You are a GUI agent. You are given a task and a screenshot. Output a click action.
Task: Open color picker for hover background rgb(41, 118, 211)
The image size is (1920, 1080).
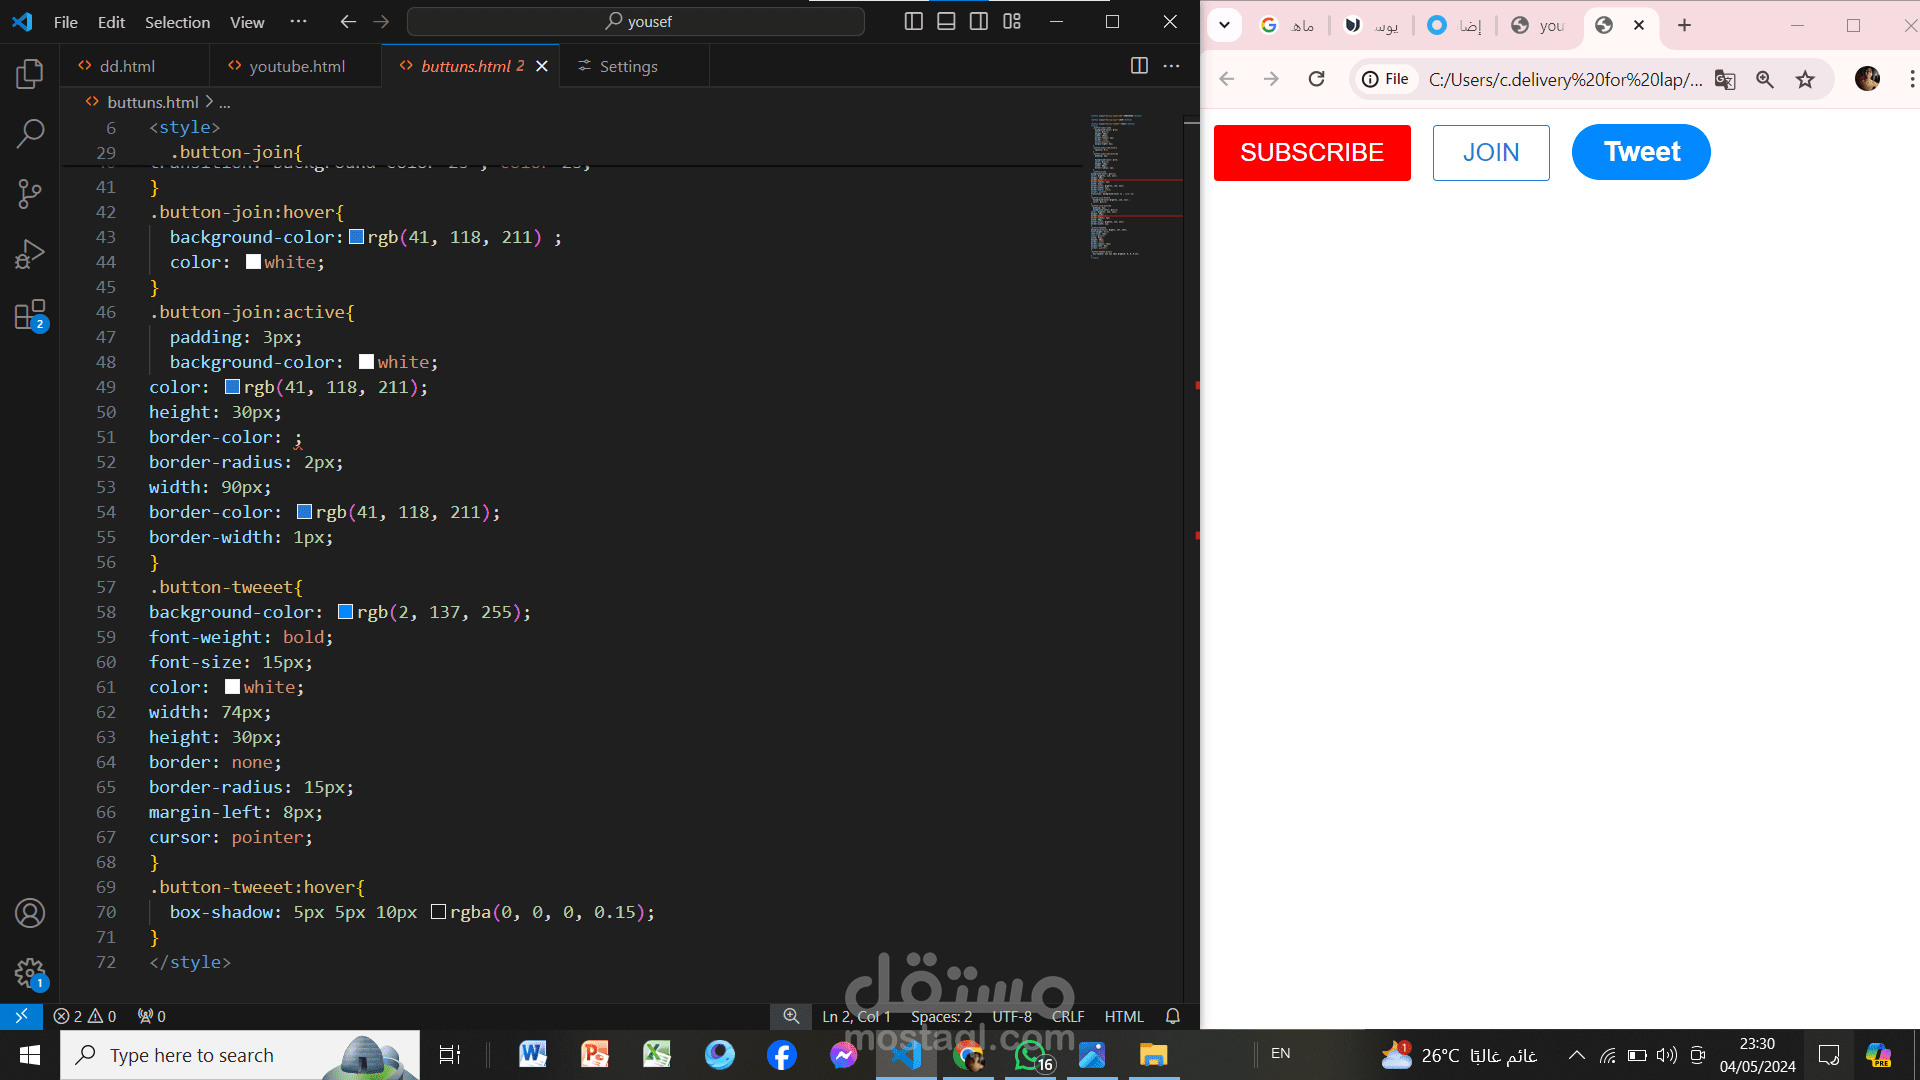(356, 237)
